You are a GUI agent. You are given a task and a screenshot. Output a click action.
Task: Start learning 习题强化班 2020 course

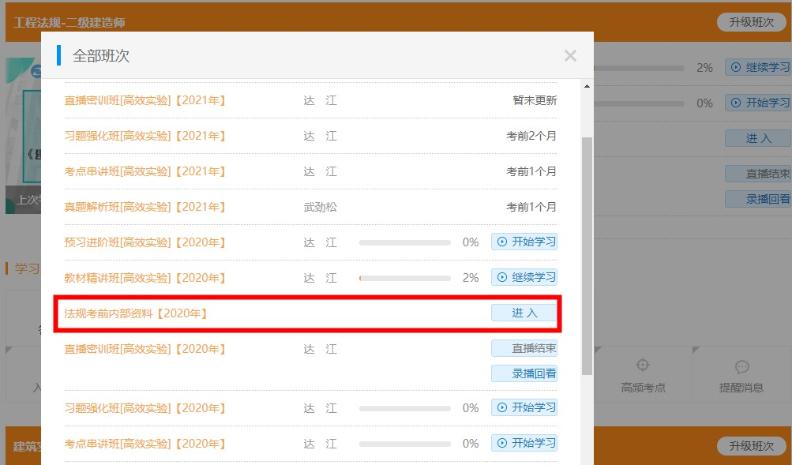tap(524, 408)
